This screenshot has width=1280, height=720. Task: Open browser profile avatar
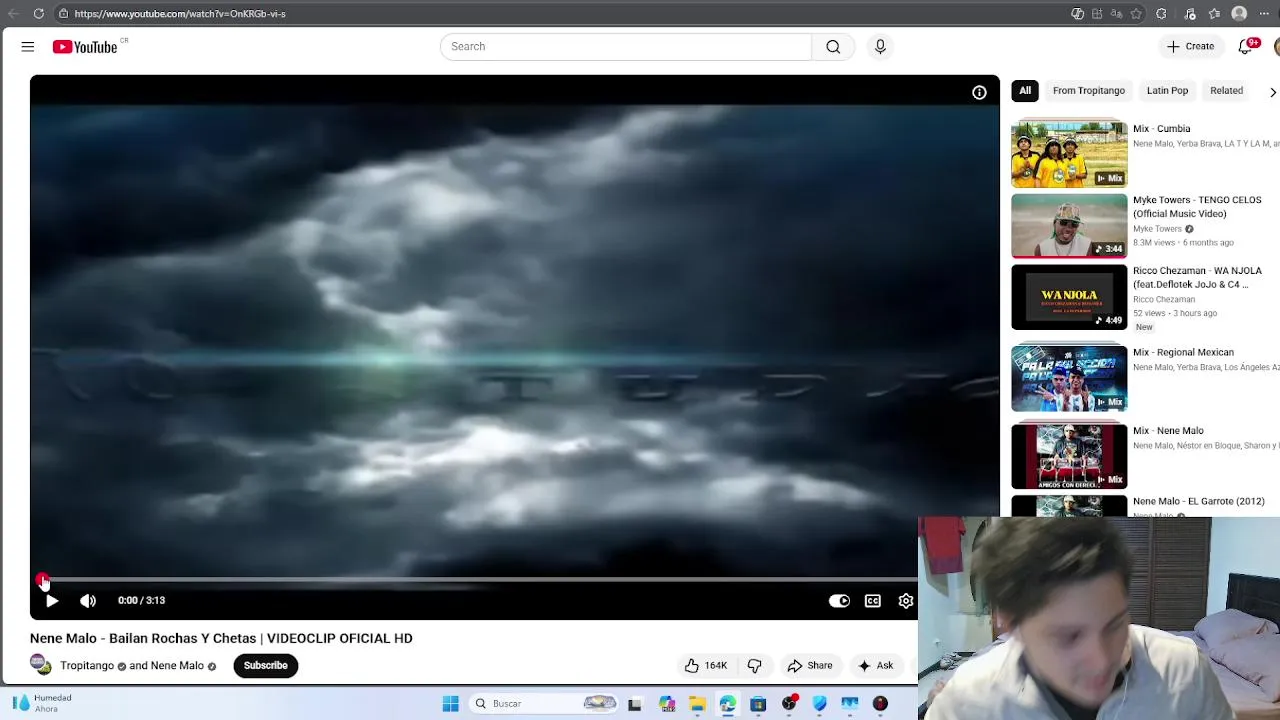click(x=1239, y=14)
